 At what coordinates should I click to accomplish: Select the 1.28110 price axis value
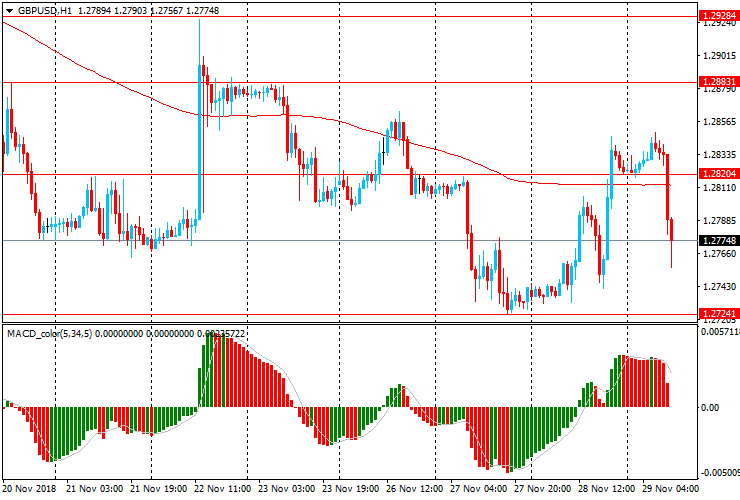tap(719, 188)
